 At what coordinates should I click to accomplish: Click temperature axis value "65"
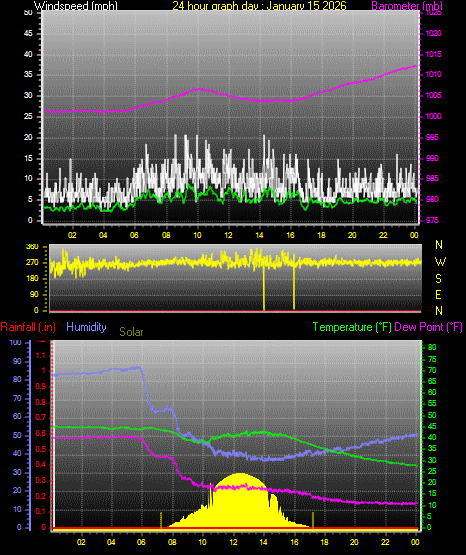pyautogui.click(x=432, y=381)
